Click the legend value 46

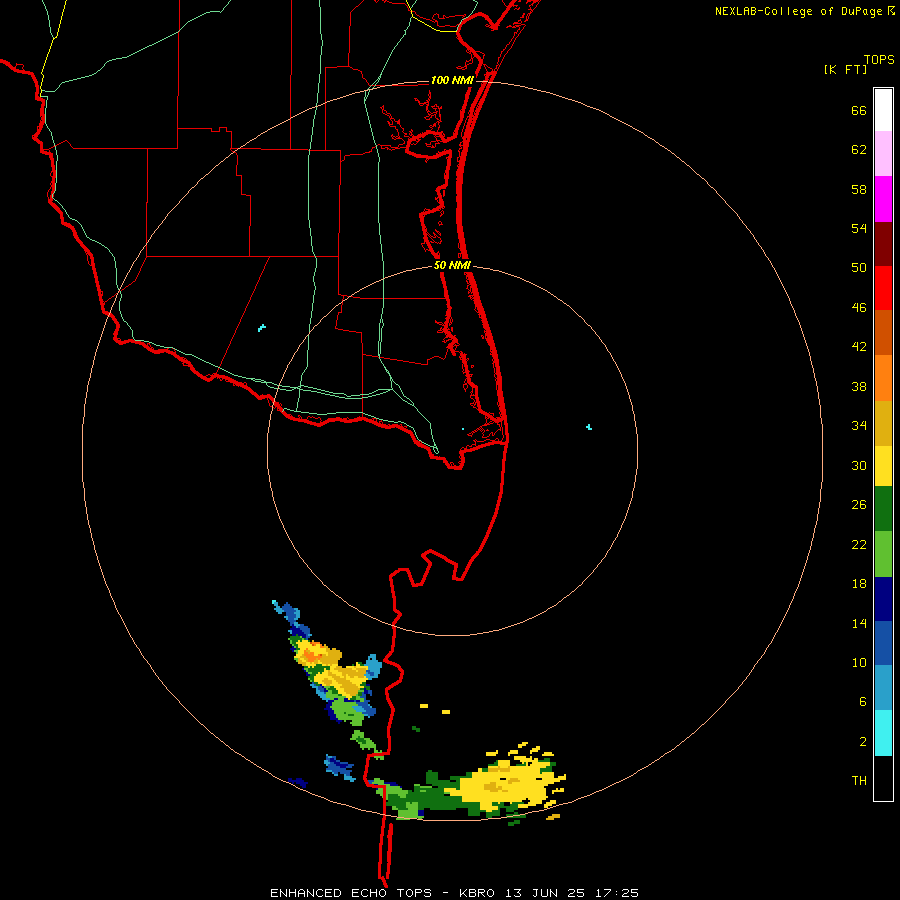pos(859,308)
